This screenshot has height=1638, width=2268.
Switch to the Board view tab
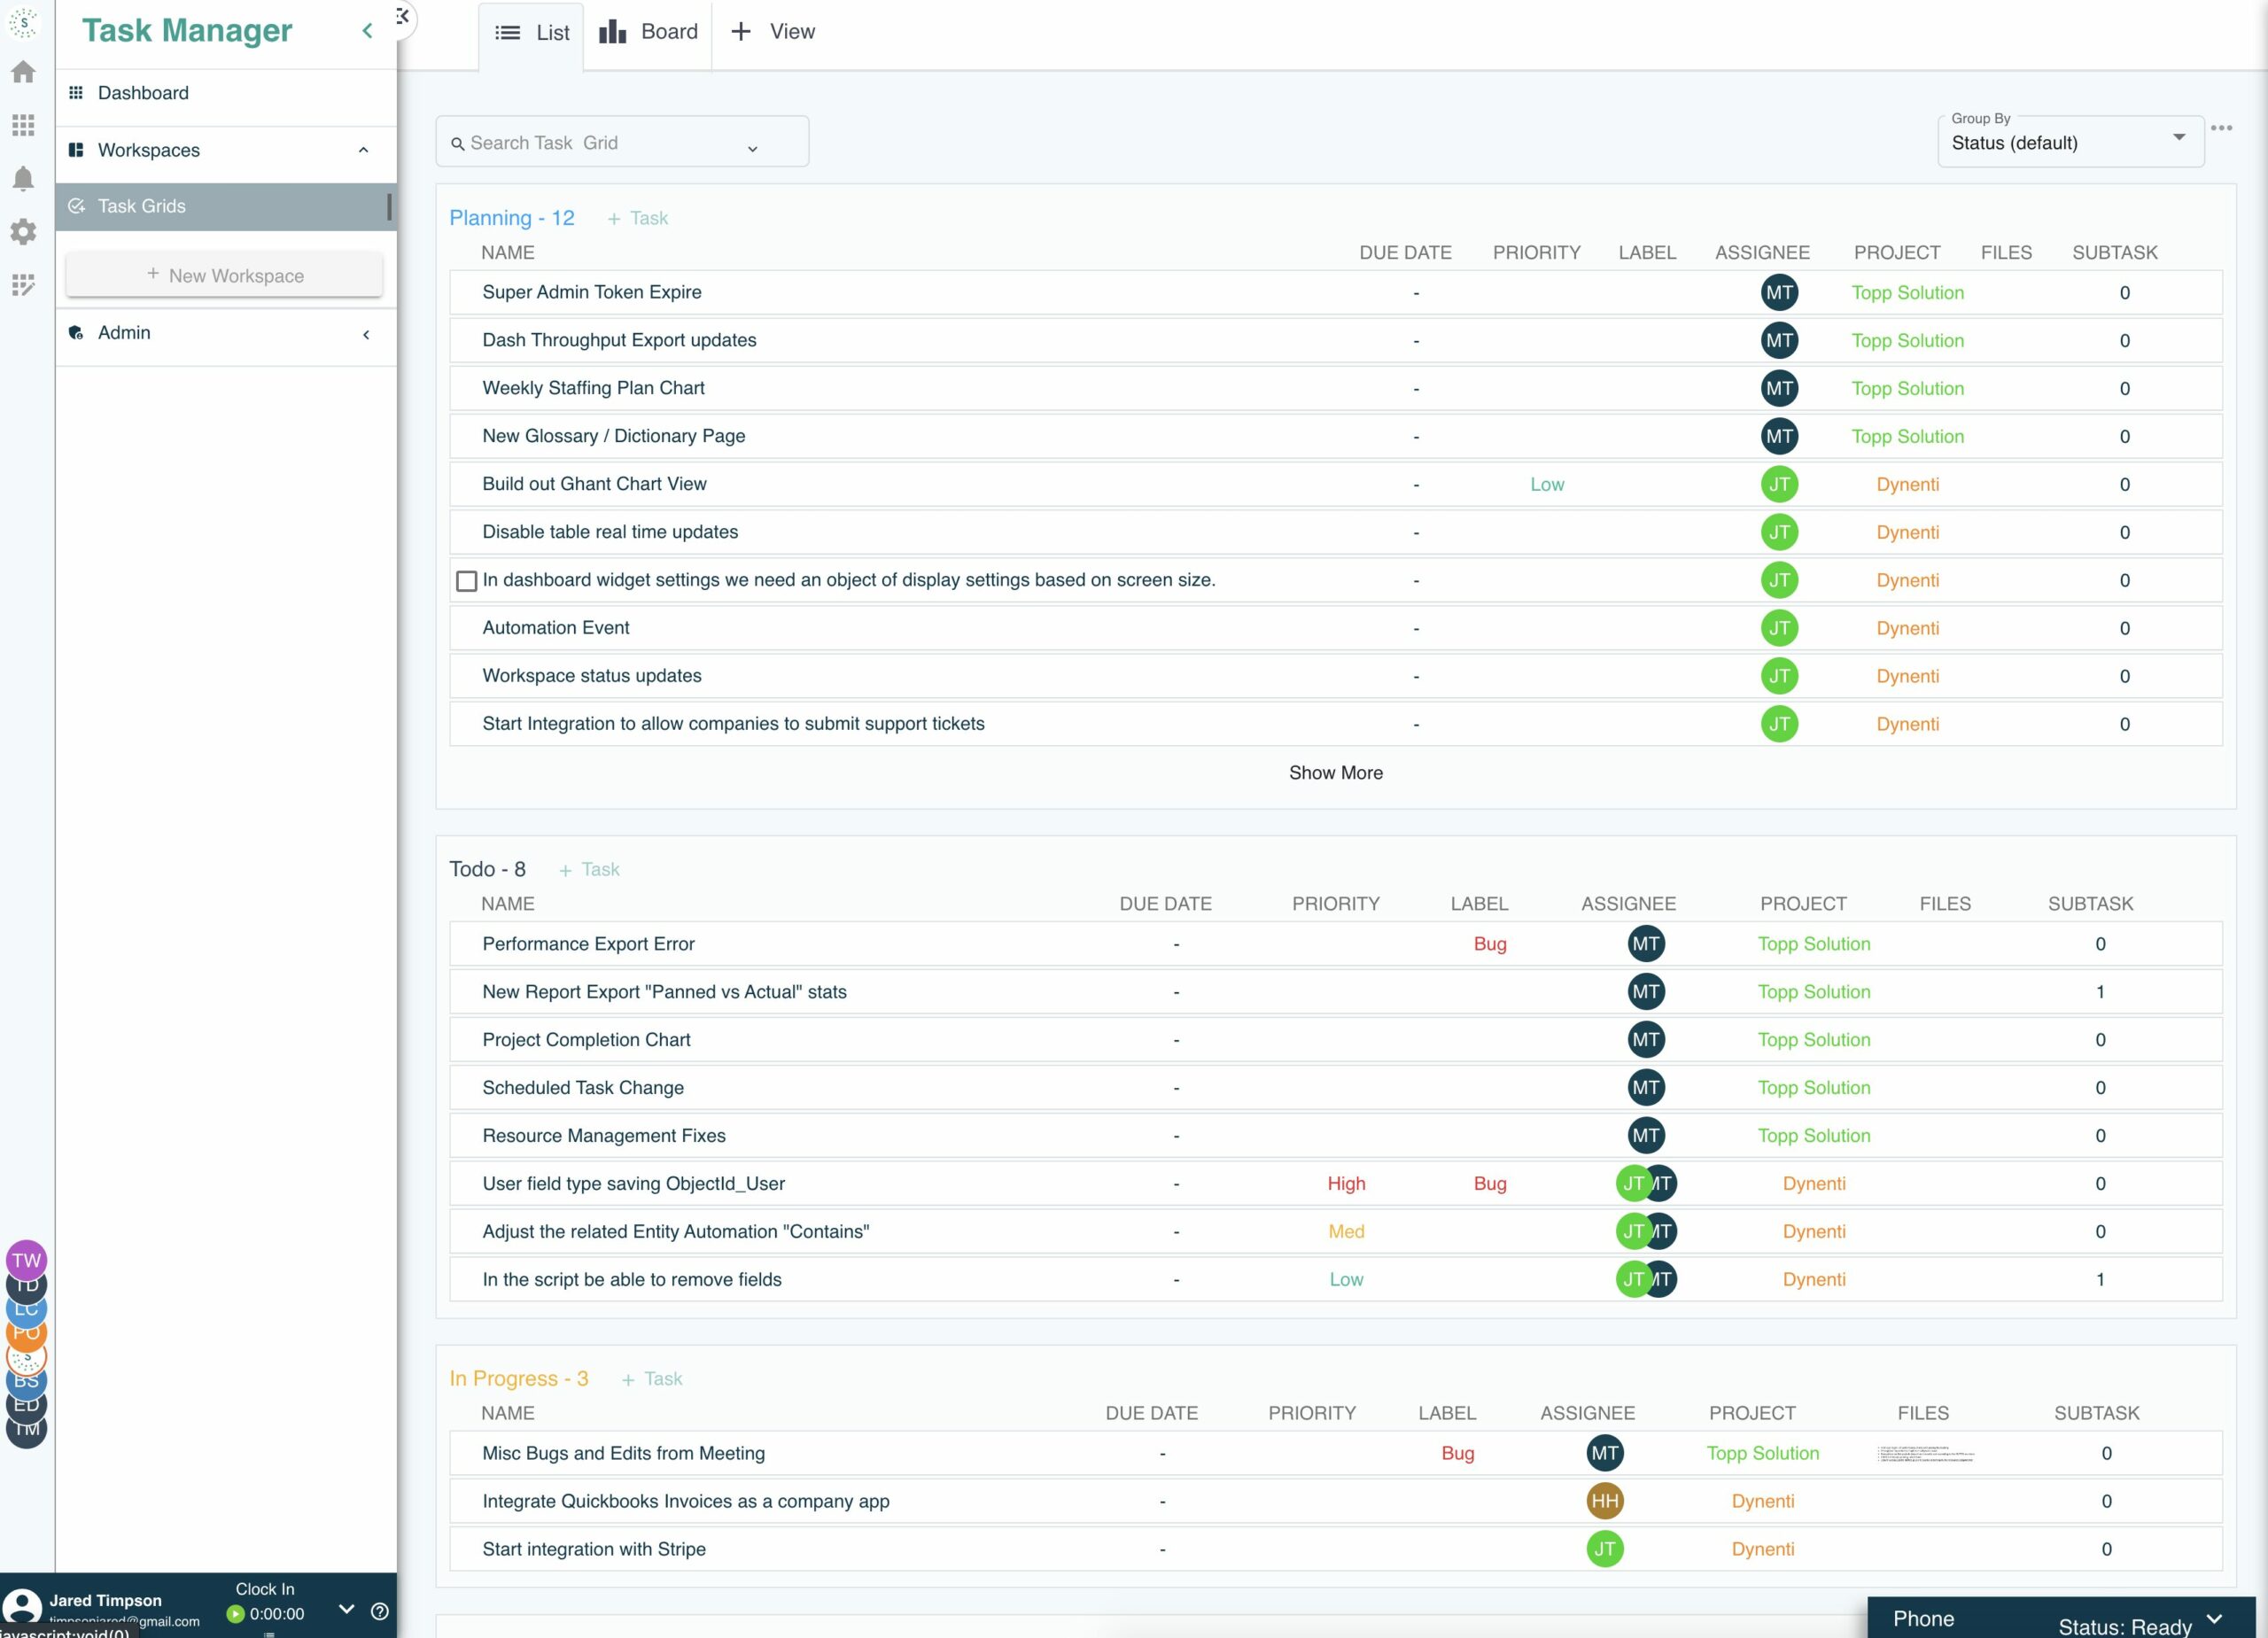[648, 32]
